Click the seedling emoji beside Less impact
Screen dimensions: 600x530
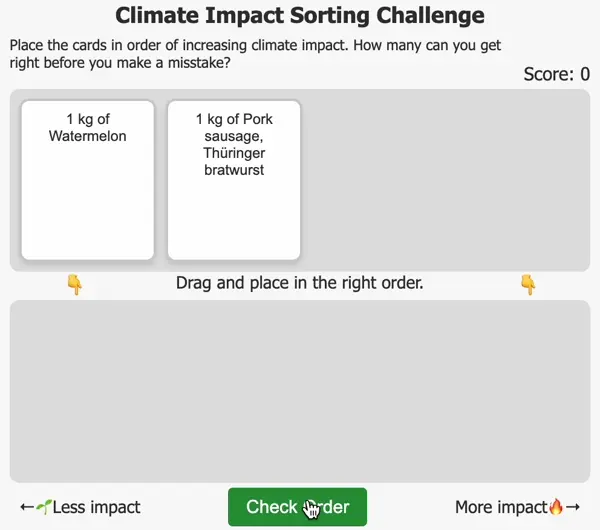point(43,507)
